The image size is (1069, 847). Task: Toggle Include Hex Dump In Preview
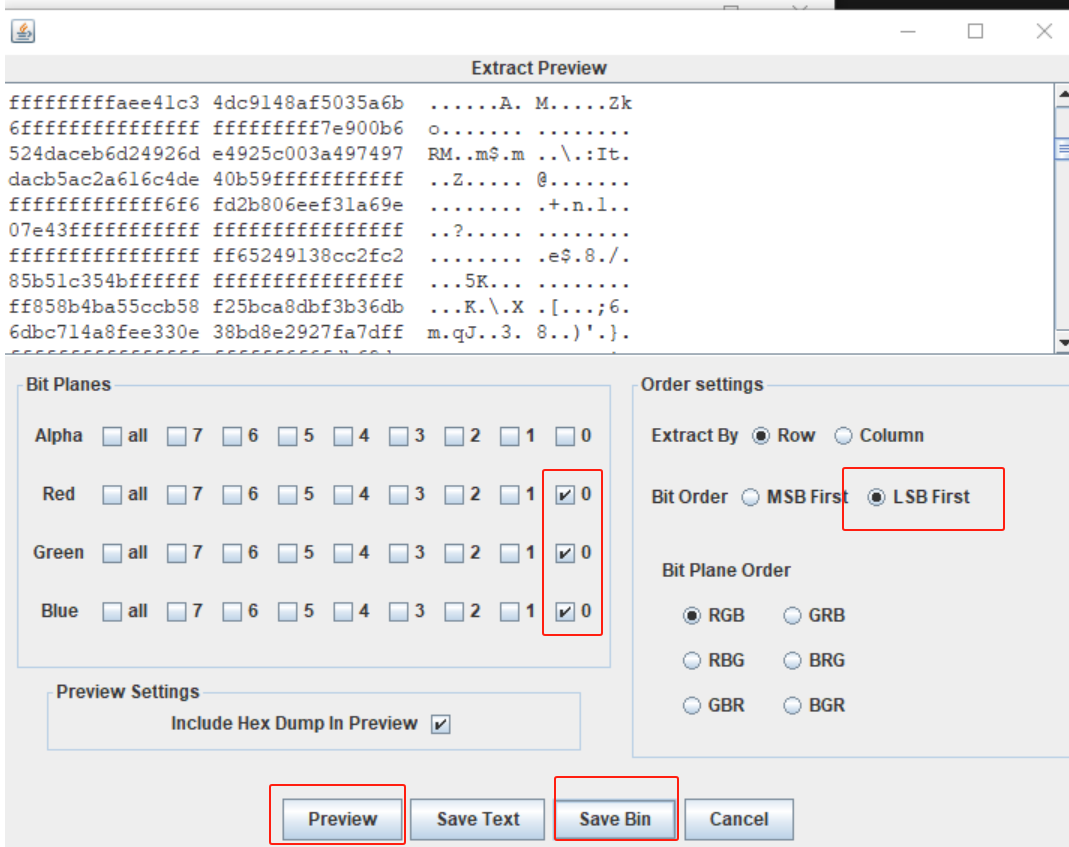pos(441,724)
